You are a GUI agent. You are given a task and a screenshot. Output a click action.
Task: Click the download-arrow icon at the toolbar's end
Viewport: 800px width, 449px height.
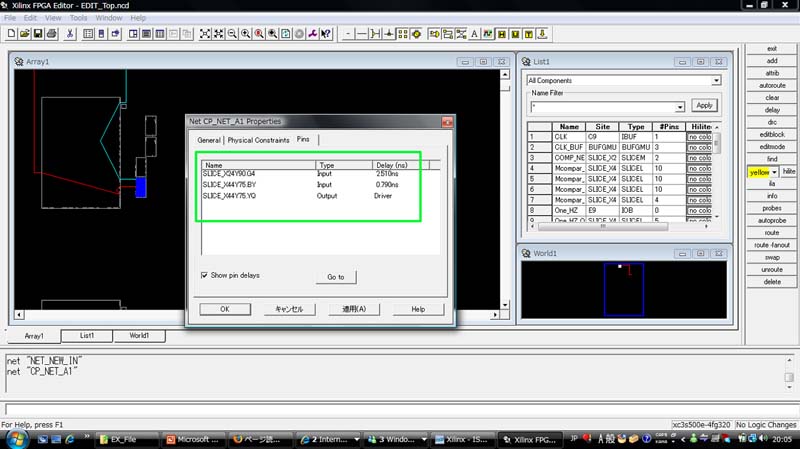pos(542,34)
